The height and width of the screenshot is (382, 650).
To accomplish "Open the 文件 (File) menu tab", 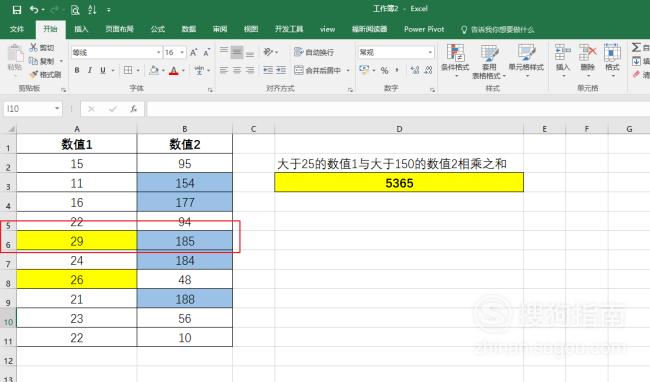I will point(17,29).
